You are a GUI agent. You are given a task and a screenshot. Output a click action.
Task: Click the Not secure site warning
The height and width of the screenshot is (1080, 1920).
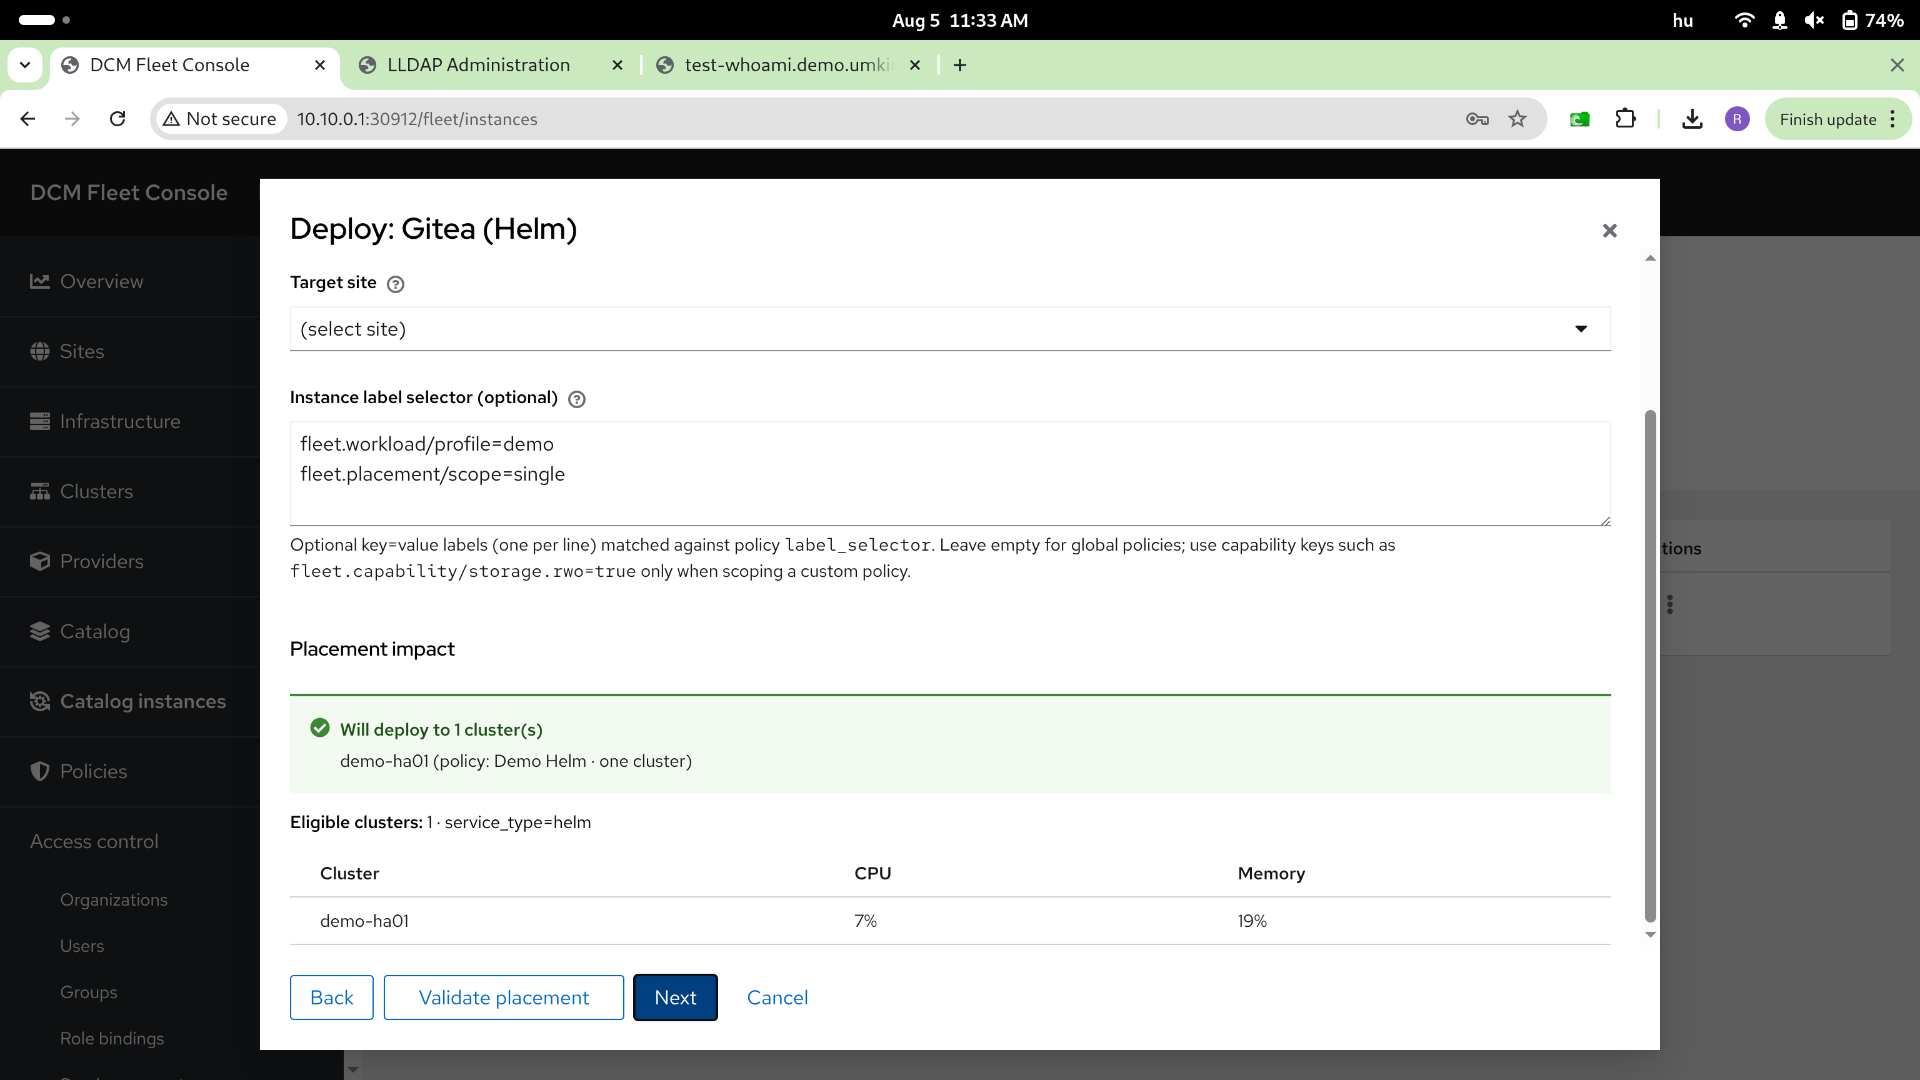pyautogui.click(x=220, y=119)
